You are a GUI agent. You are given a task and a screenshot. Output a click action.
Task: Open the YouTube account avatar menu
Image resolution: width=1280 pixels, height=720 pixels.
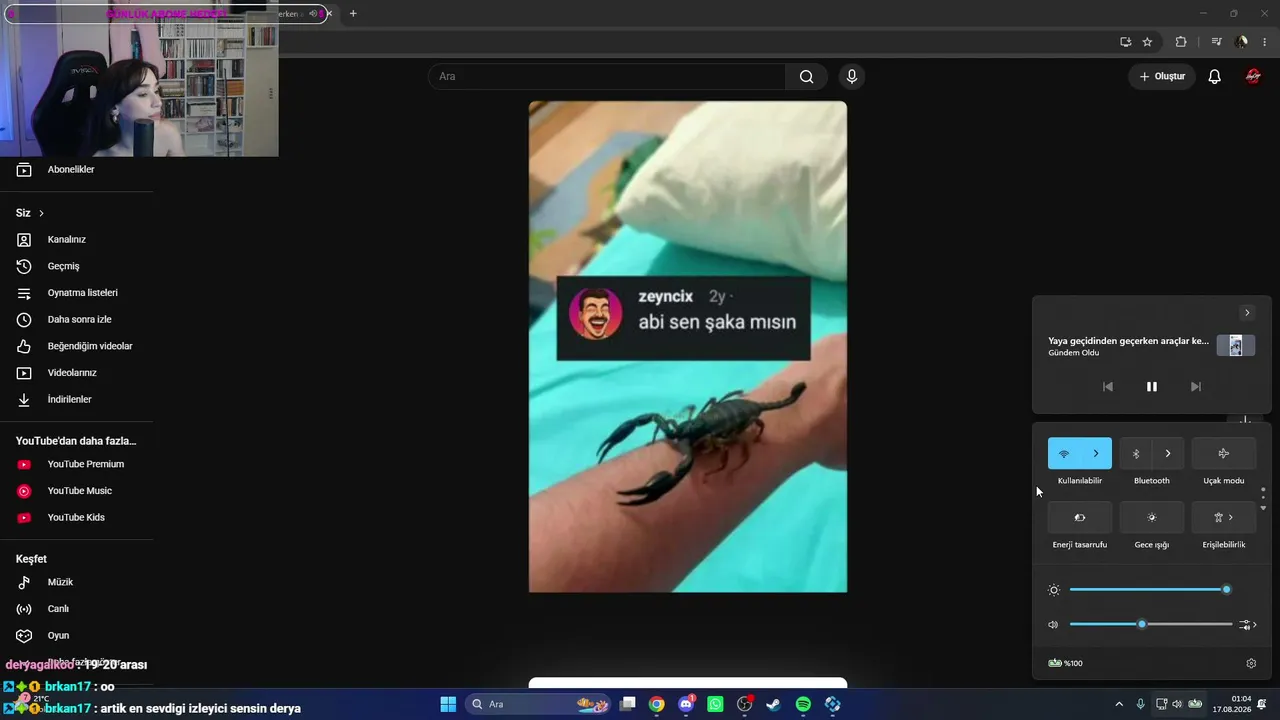click(x=1253, y=77)
